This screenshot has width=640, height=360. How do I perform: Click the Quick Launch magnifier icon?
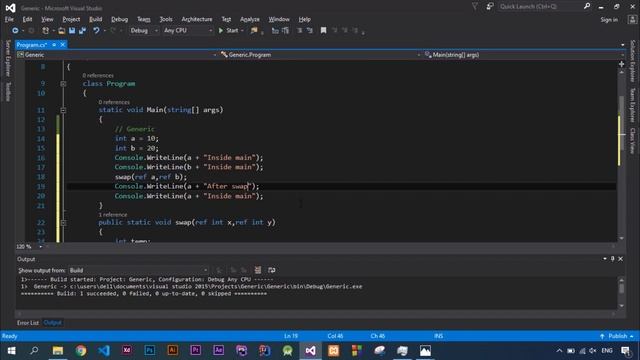tap(587, 6)
